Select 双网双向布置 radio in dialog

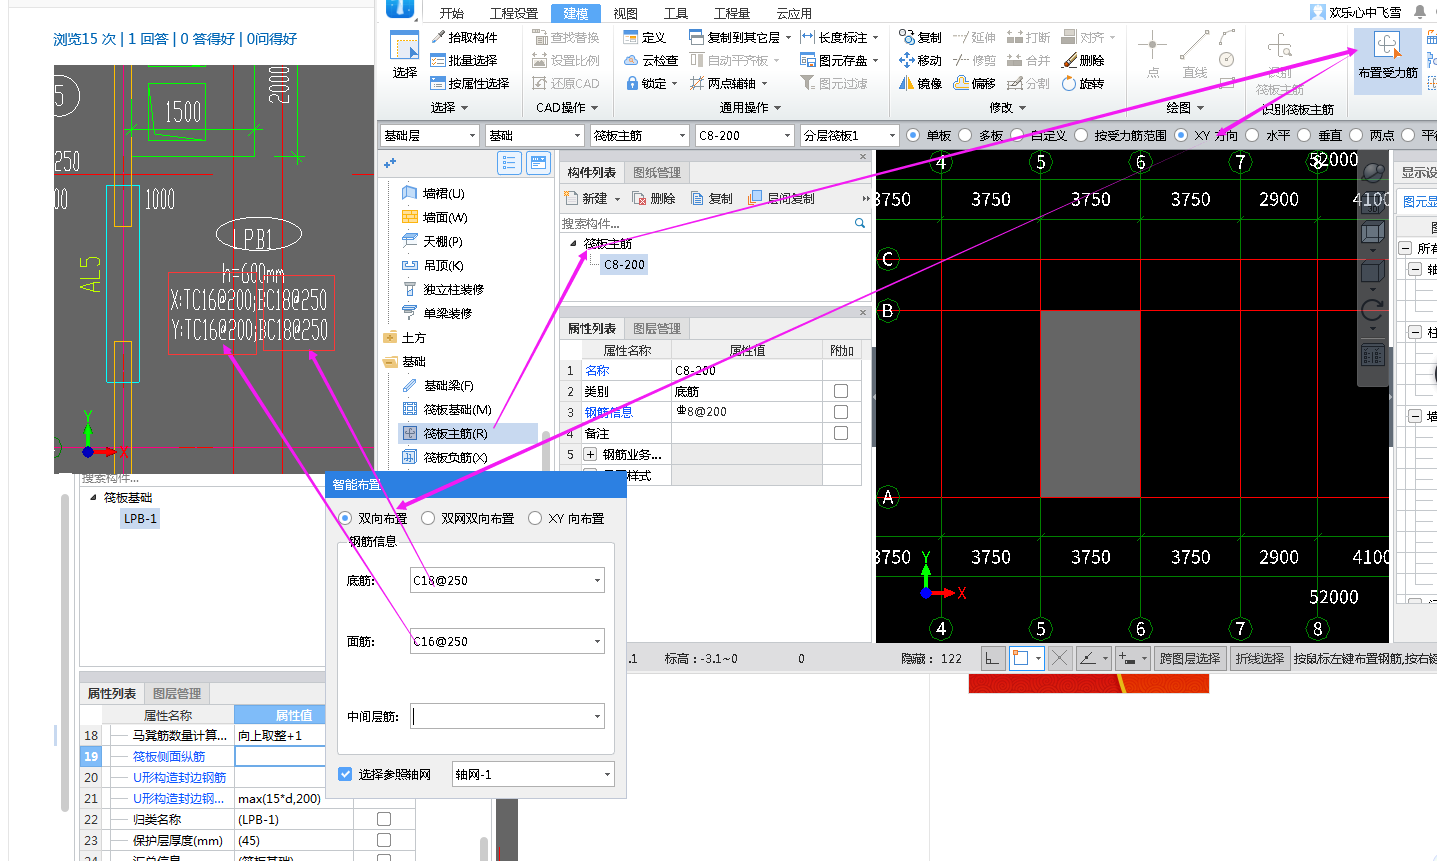(428, 518)
